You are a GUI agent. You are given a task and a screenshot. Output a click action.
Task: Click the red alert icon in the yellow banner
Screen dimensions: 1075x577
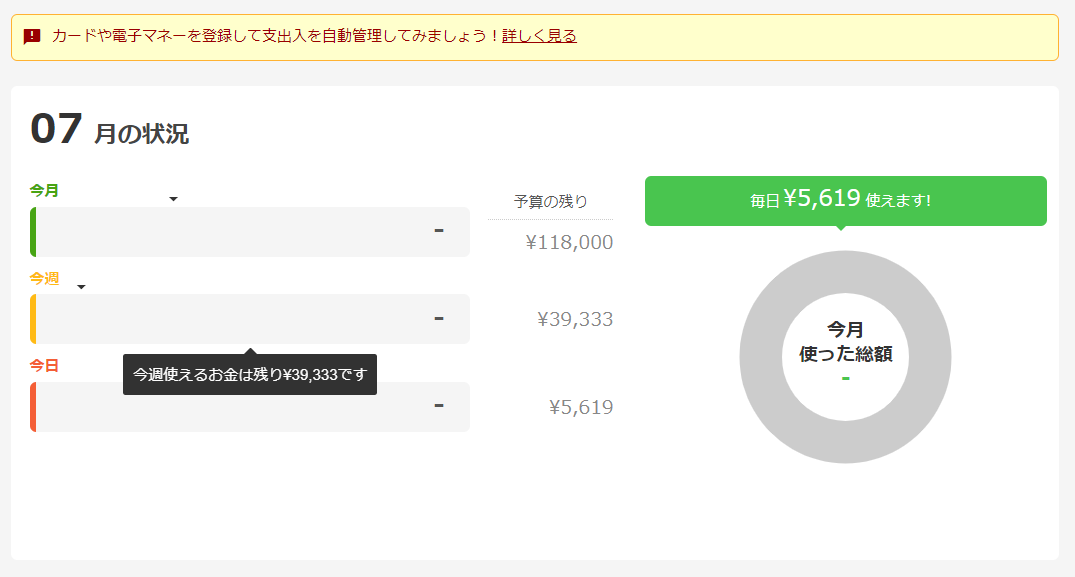32,37
